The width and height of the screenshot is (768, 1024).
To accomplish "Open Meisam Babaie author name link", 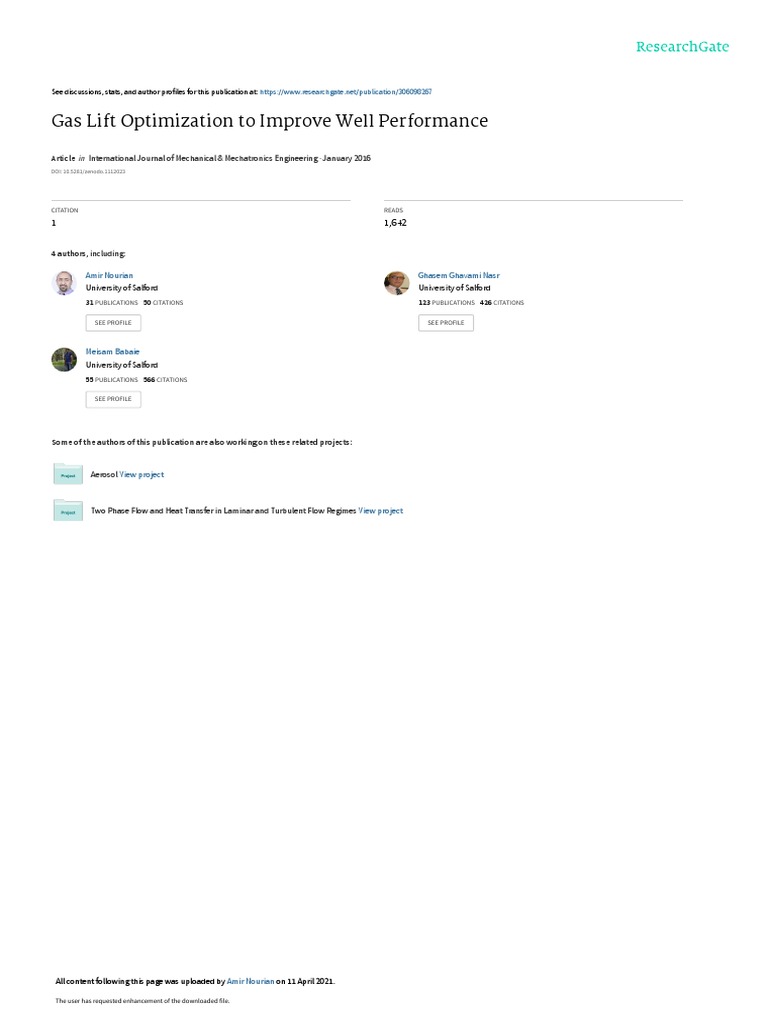I will pos(112,352).
